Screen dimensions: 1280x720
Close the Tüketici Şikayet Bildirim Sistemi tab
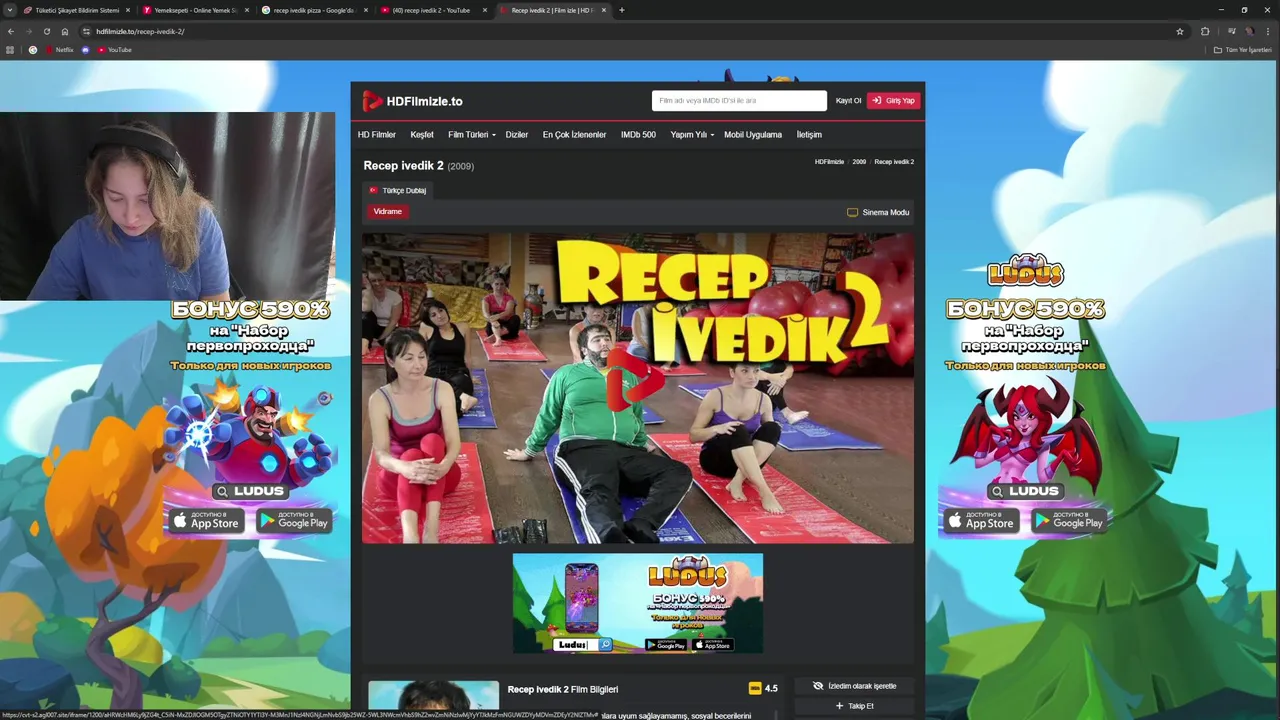[x=128, y=10]
